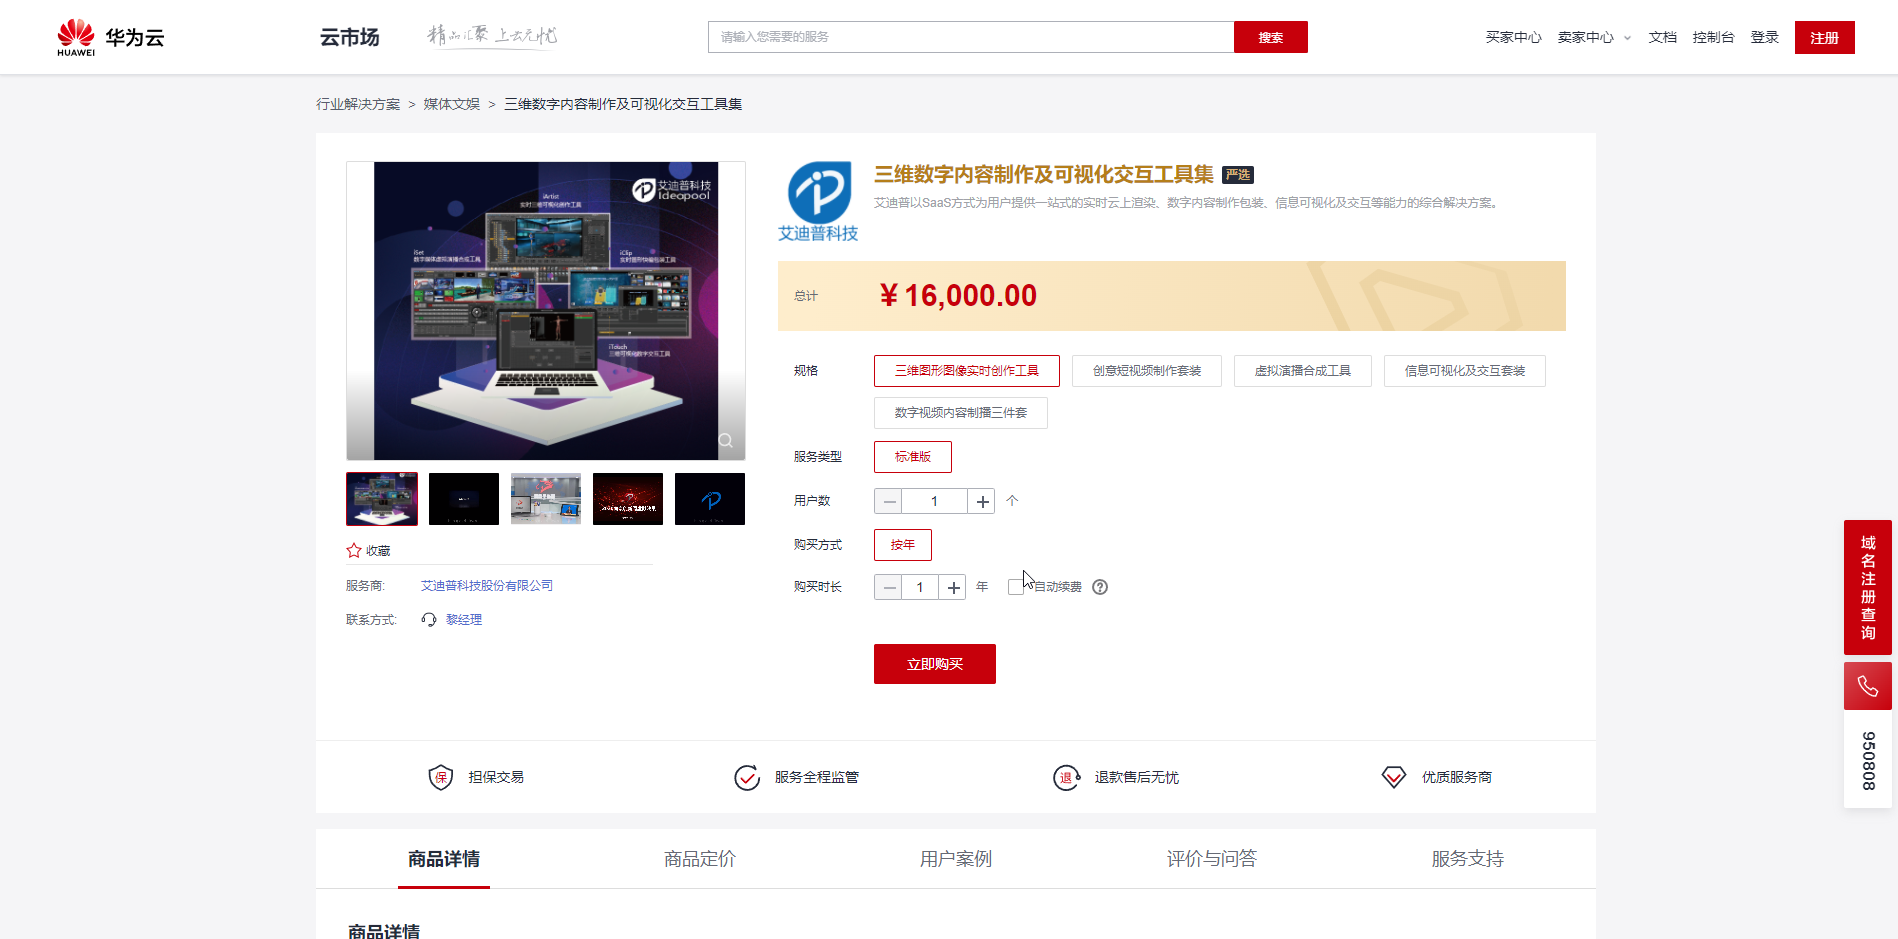Screen dimensions: 1898x939
Task: Click the 黎经理 contact headset icon
Action: pyautogui.click(x=429, y=620)
